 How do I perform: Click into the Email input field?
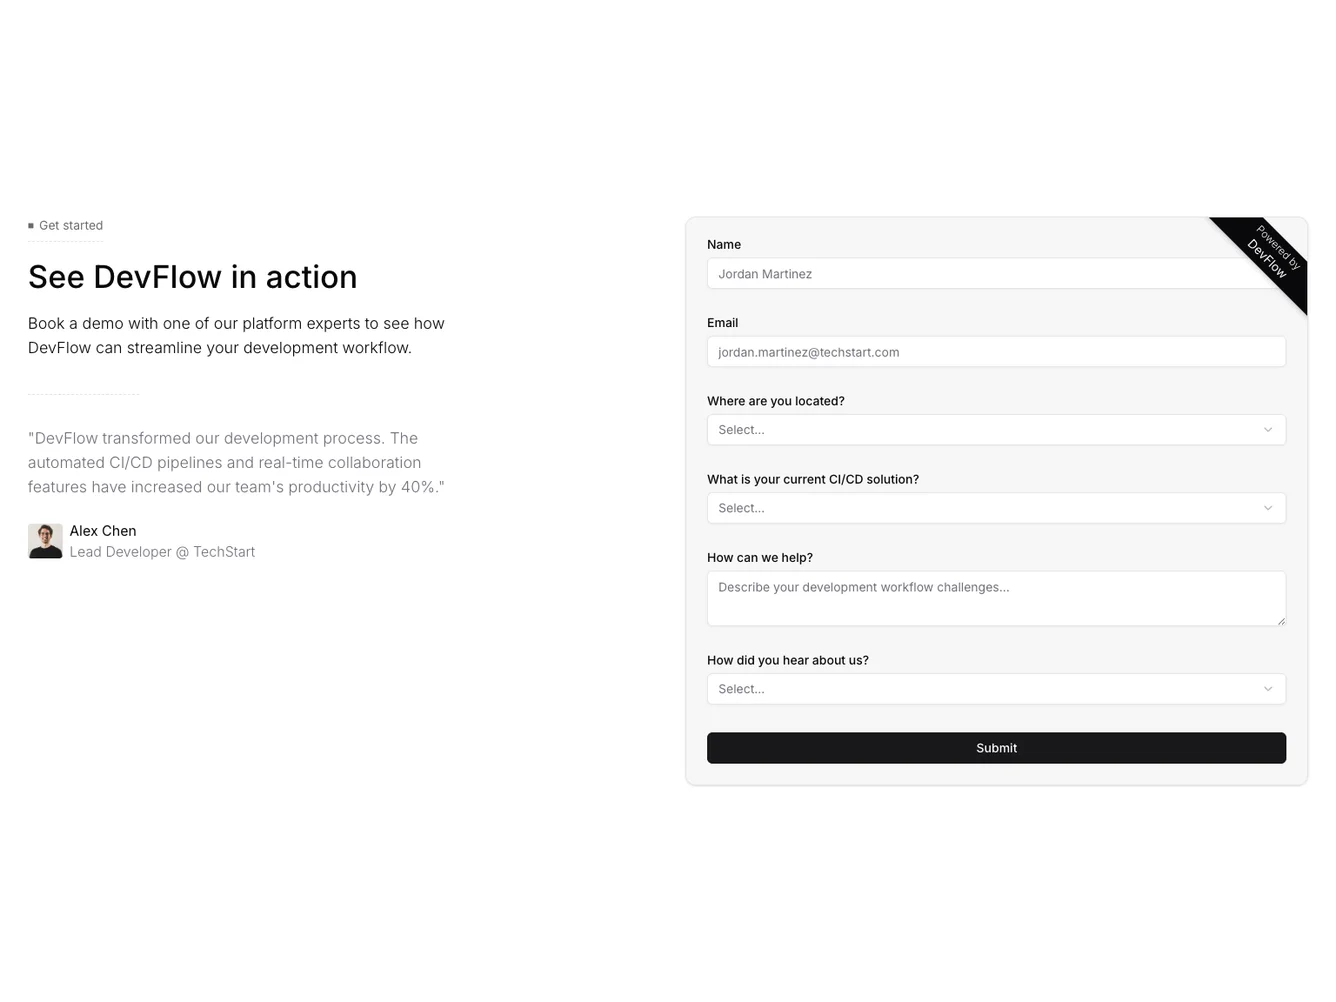(995, 352)
